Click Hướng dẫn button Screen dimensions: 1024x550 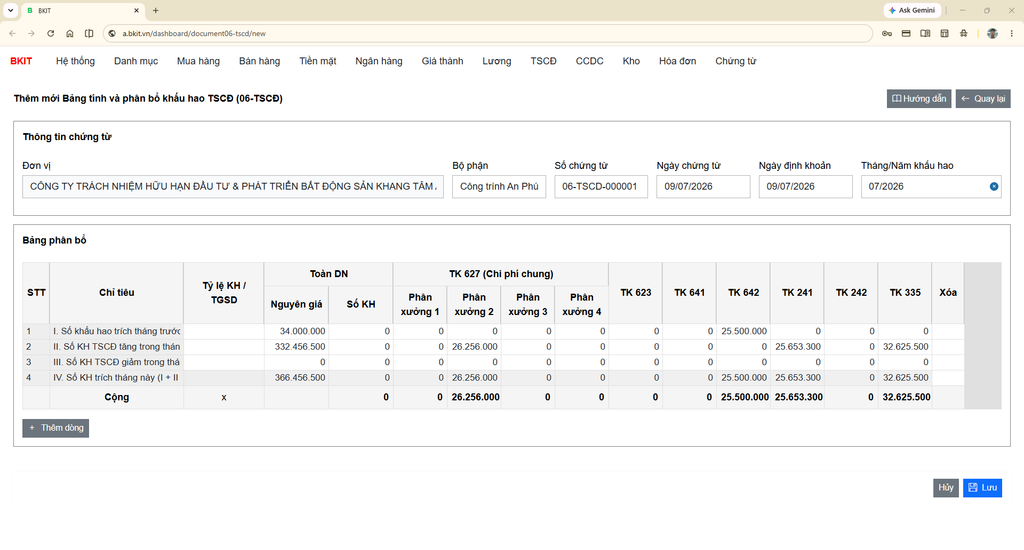919,99
